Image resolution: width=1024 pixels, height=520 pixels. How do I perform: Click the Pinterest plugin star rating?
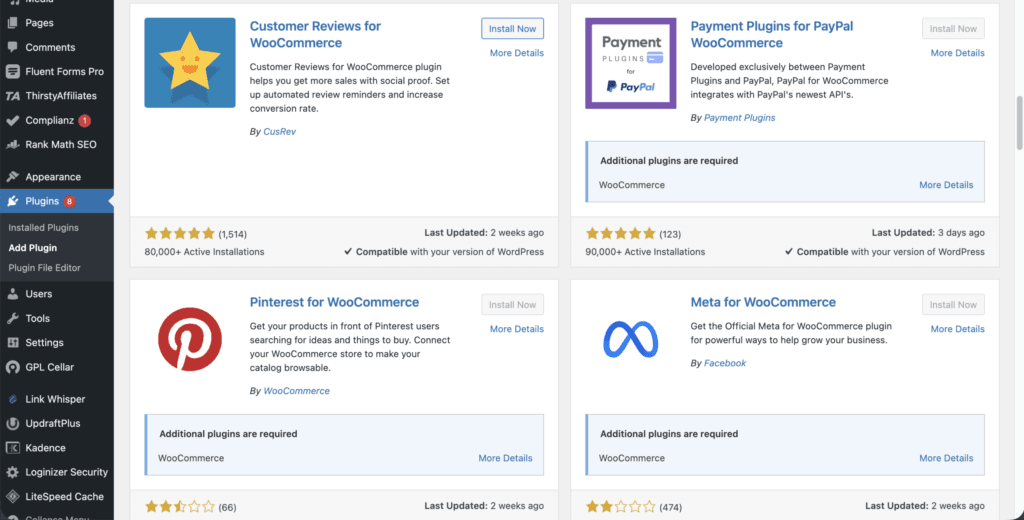180,506
